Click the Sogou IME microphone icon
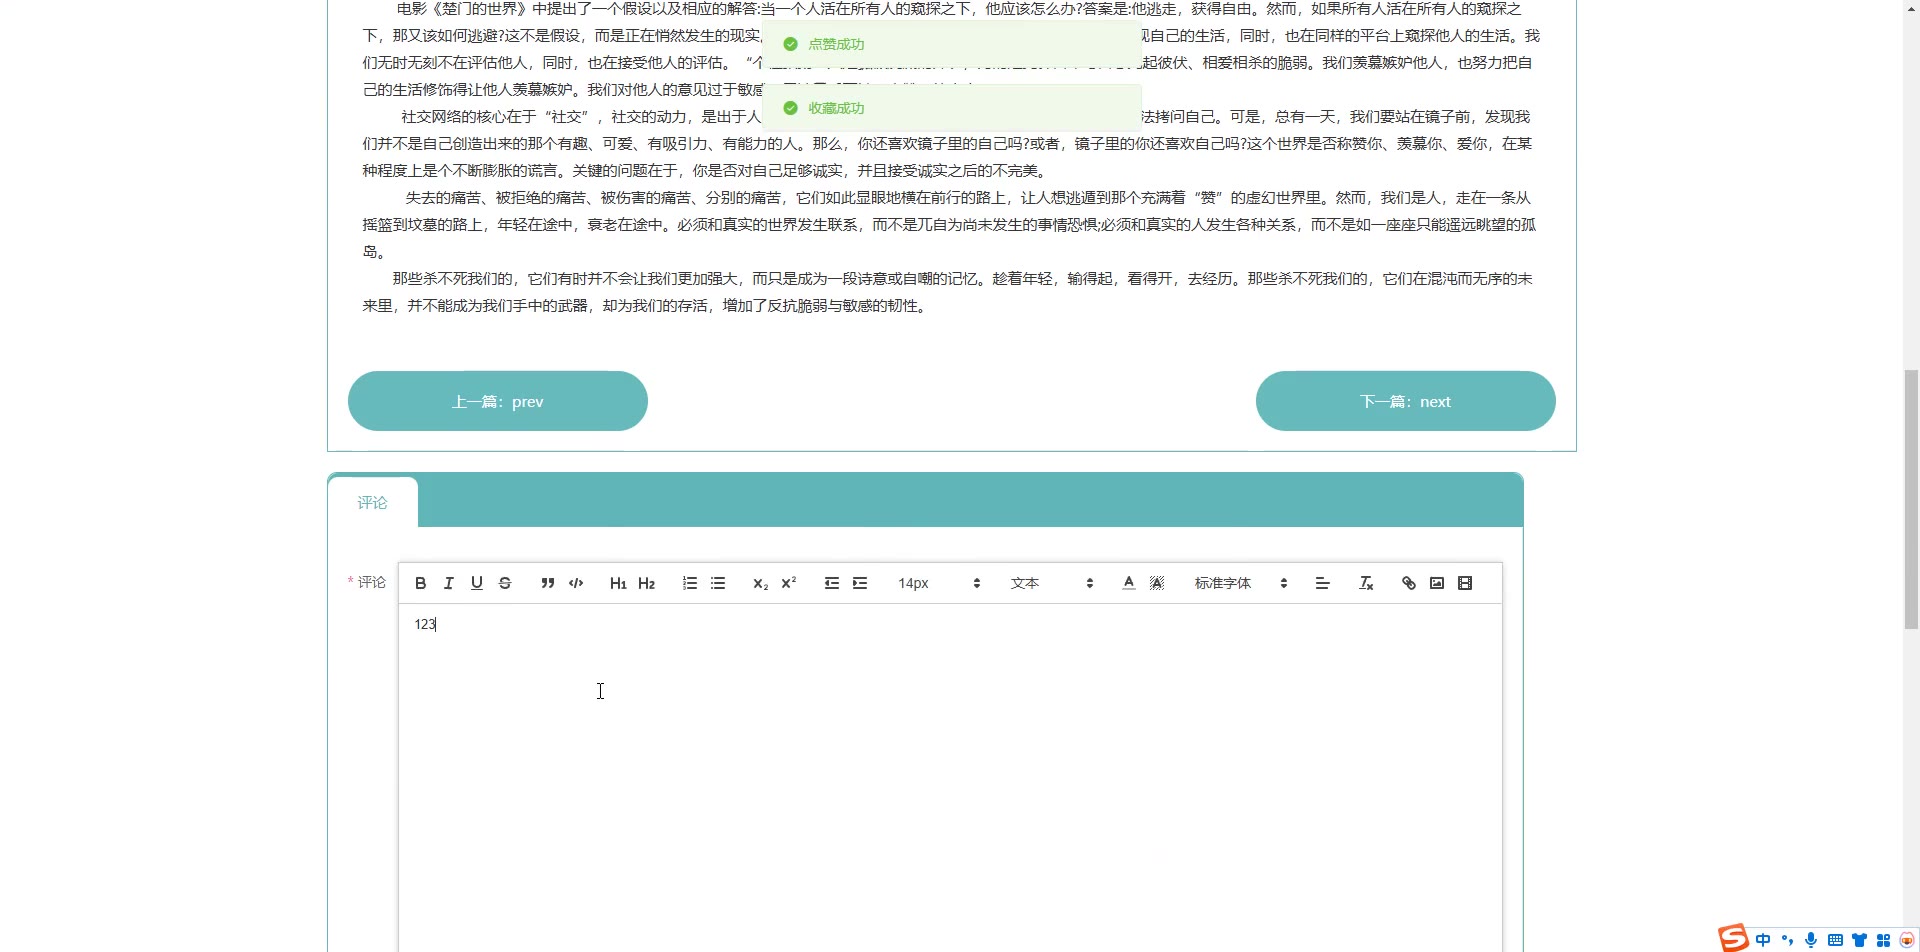Screen dimensions: 1920x952 [1811, 940]
